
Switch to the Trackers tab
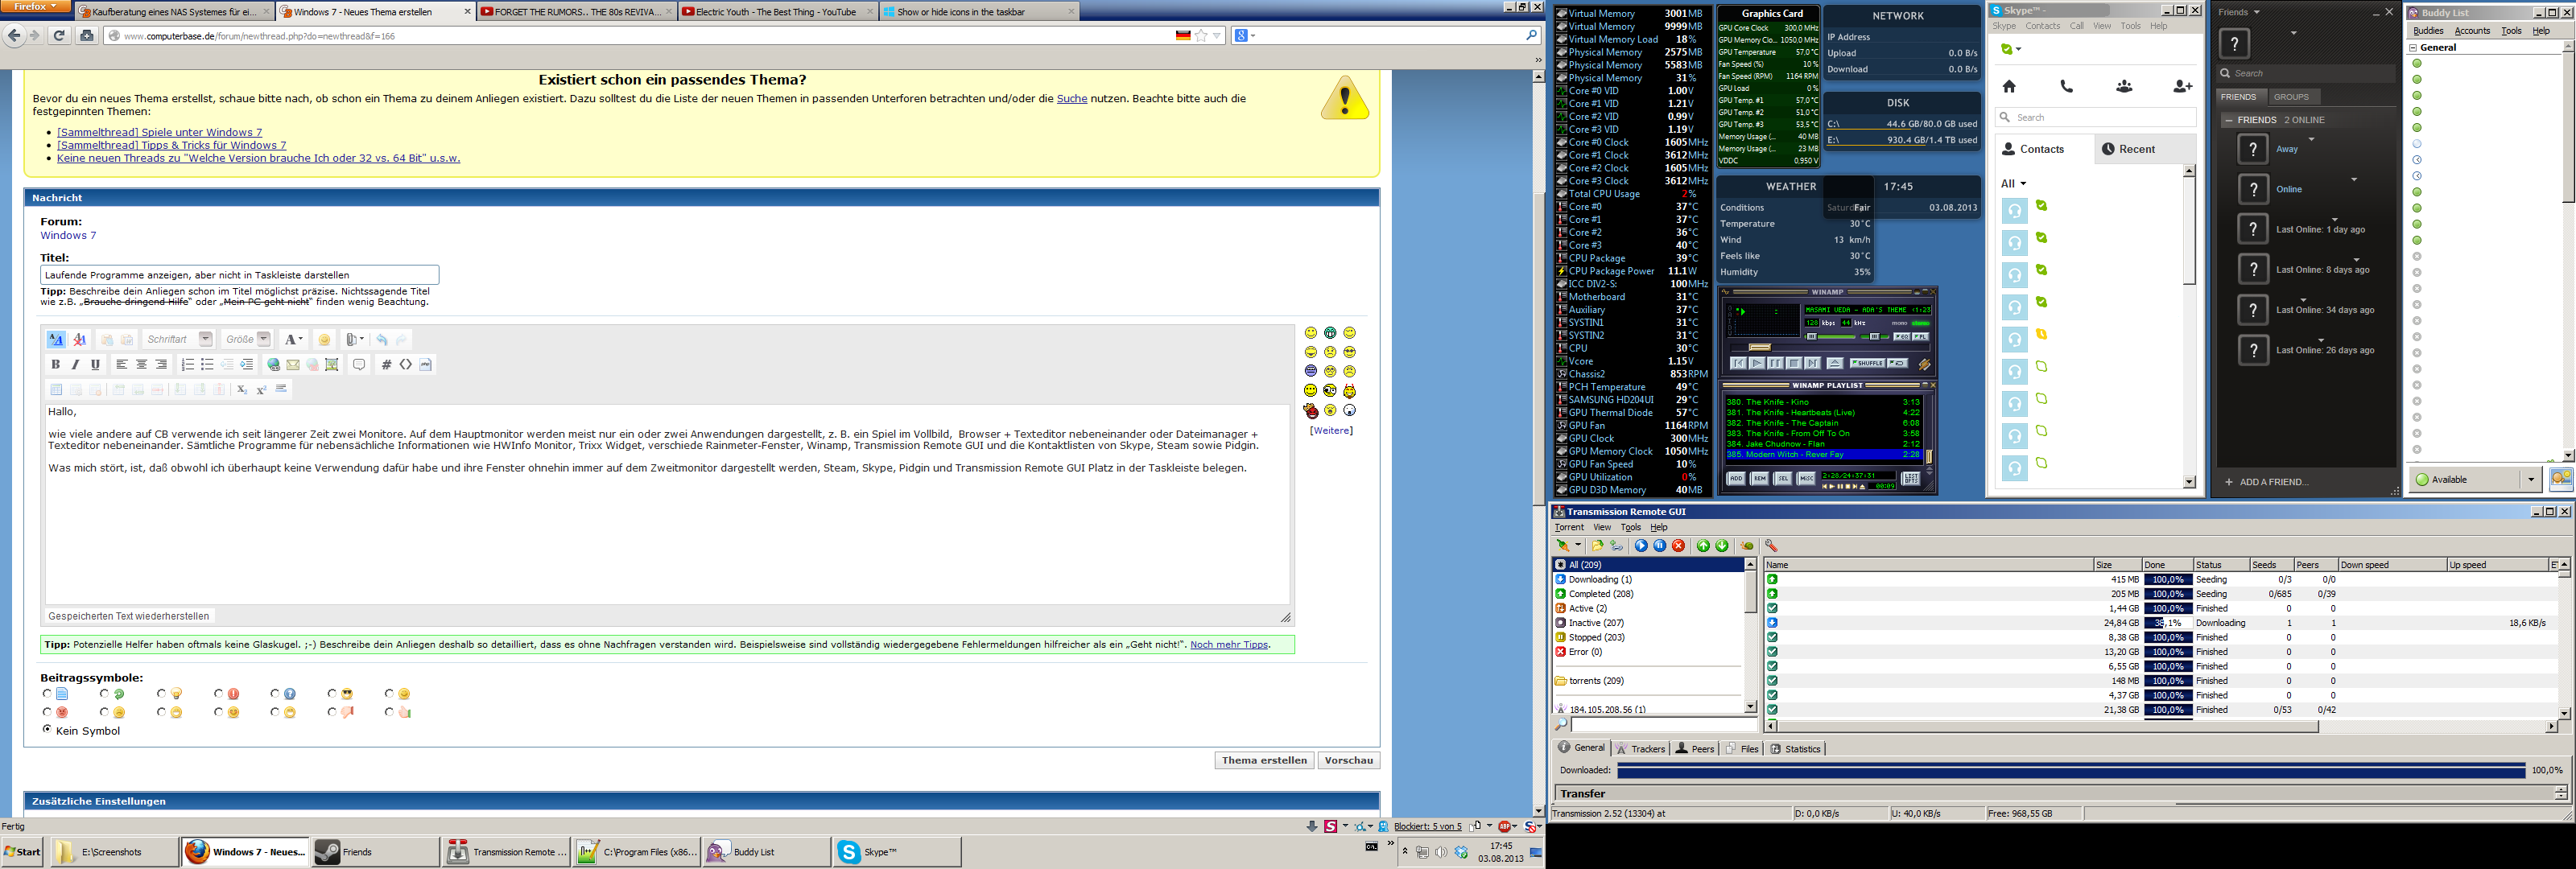(1641, 748)
